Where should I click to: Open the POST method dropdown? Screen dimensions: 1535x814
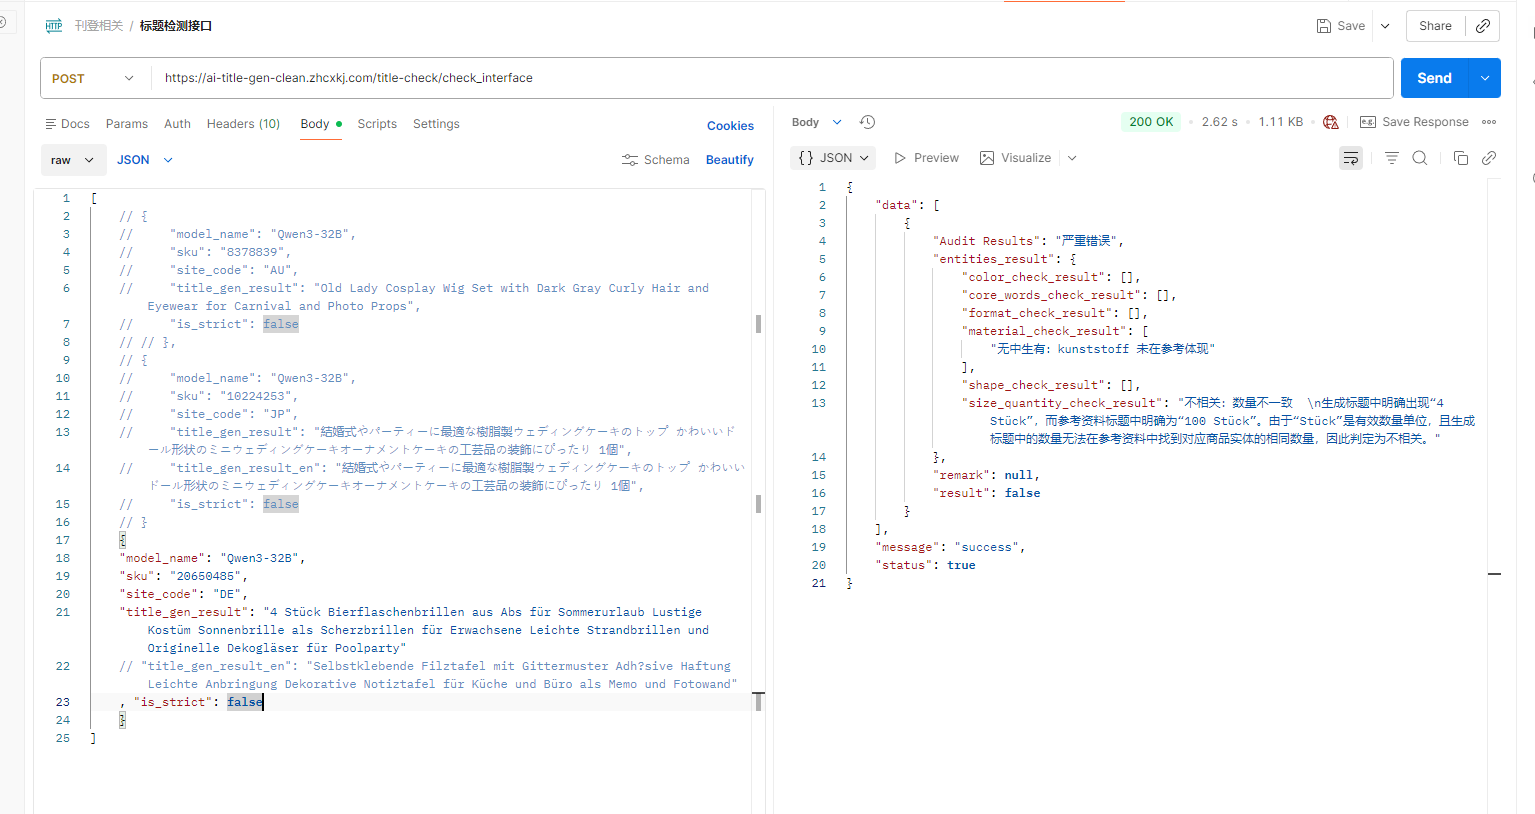click(93, 78)
